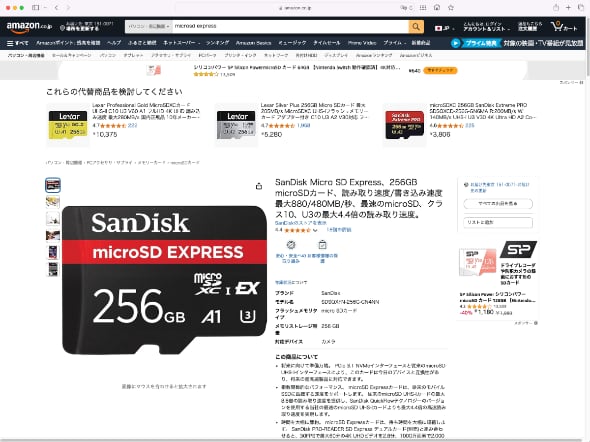This screenshot has height=442, width=590.
Task: Click the Safari share icon in toolbar
Action: tap(556, 8)
